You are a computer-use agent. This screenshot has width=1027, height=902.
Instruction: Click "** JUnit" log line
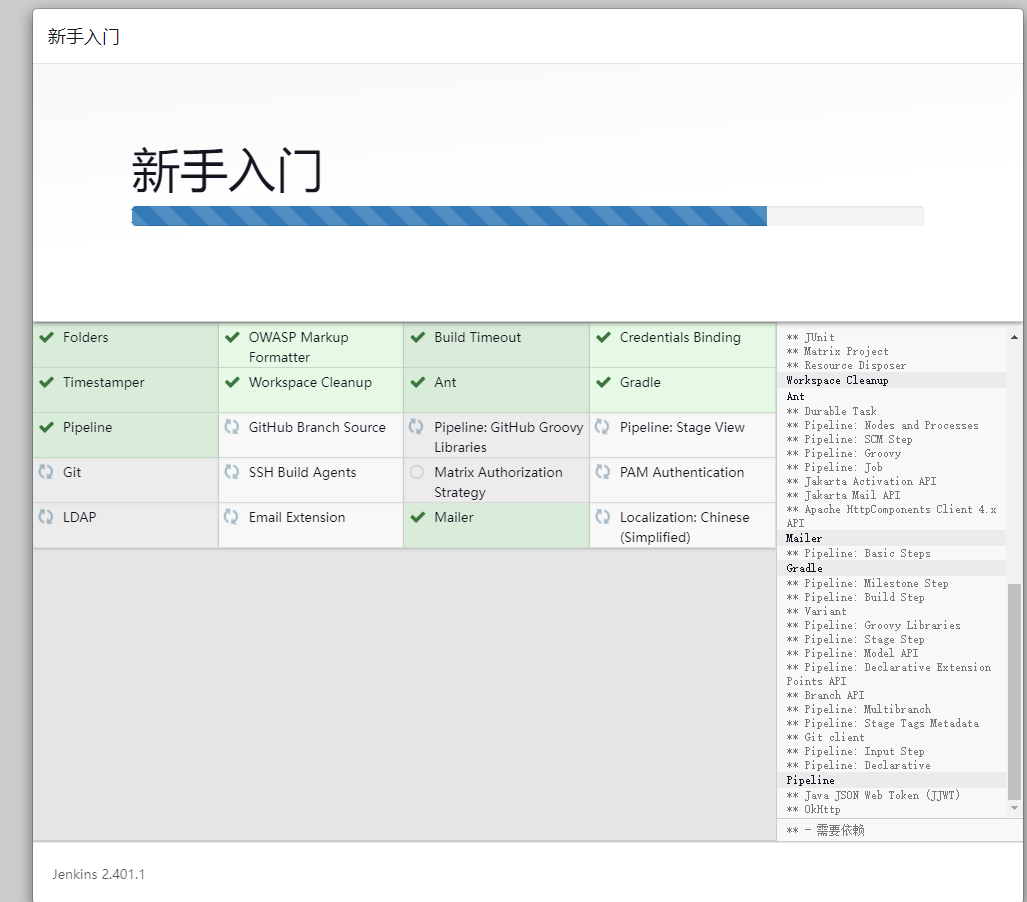(x=810, y=337)
